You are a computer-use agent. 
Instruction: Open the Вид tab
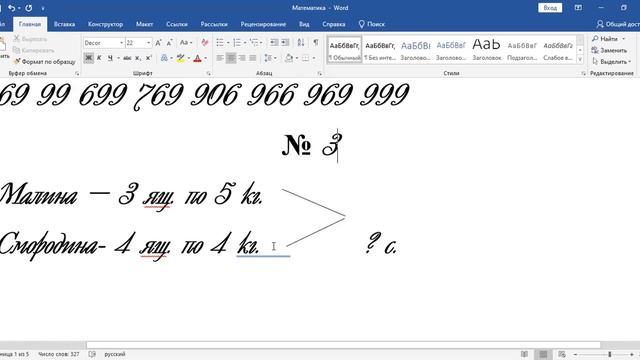tap(304, 24)
